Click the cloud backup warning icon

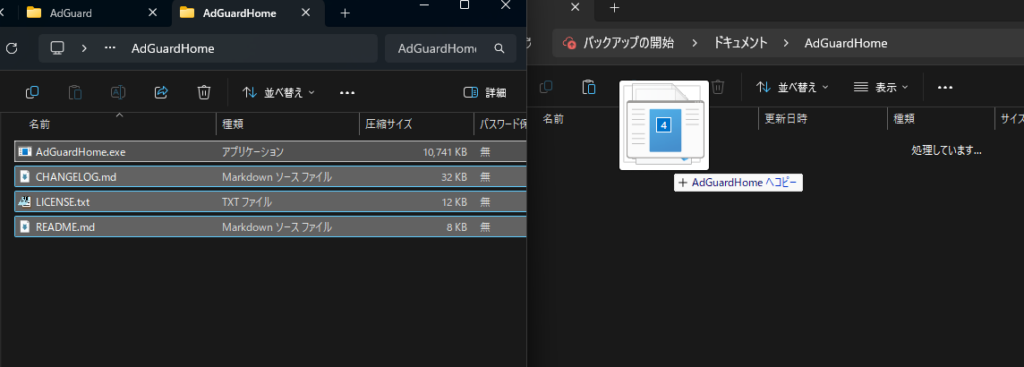coord(569,44)
